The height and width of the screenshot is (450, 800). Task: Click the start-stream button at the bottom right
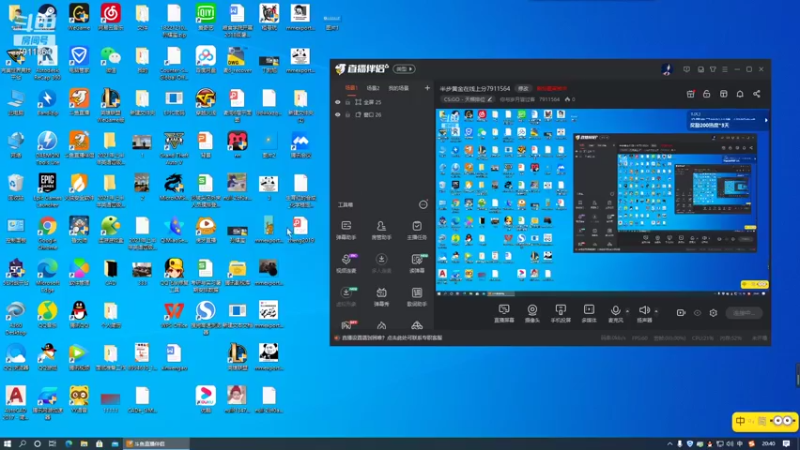click(744, 313)
